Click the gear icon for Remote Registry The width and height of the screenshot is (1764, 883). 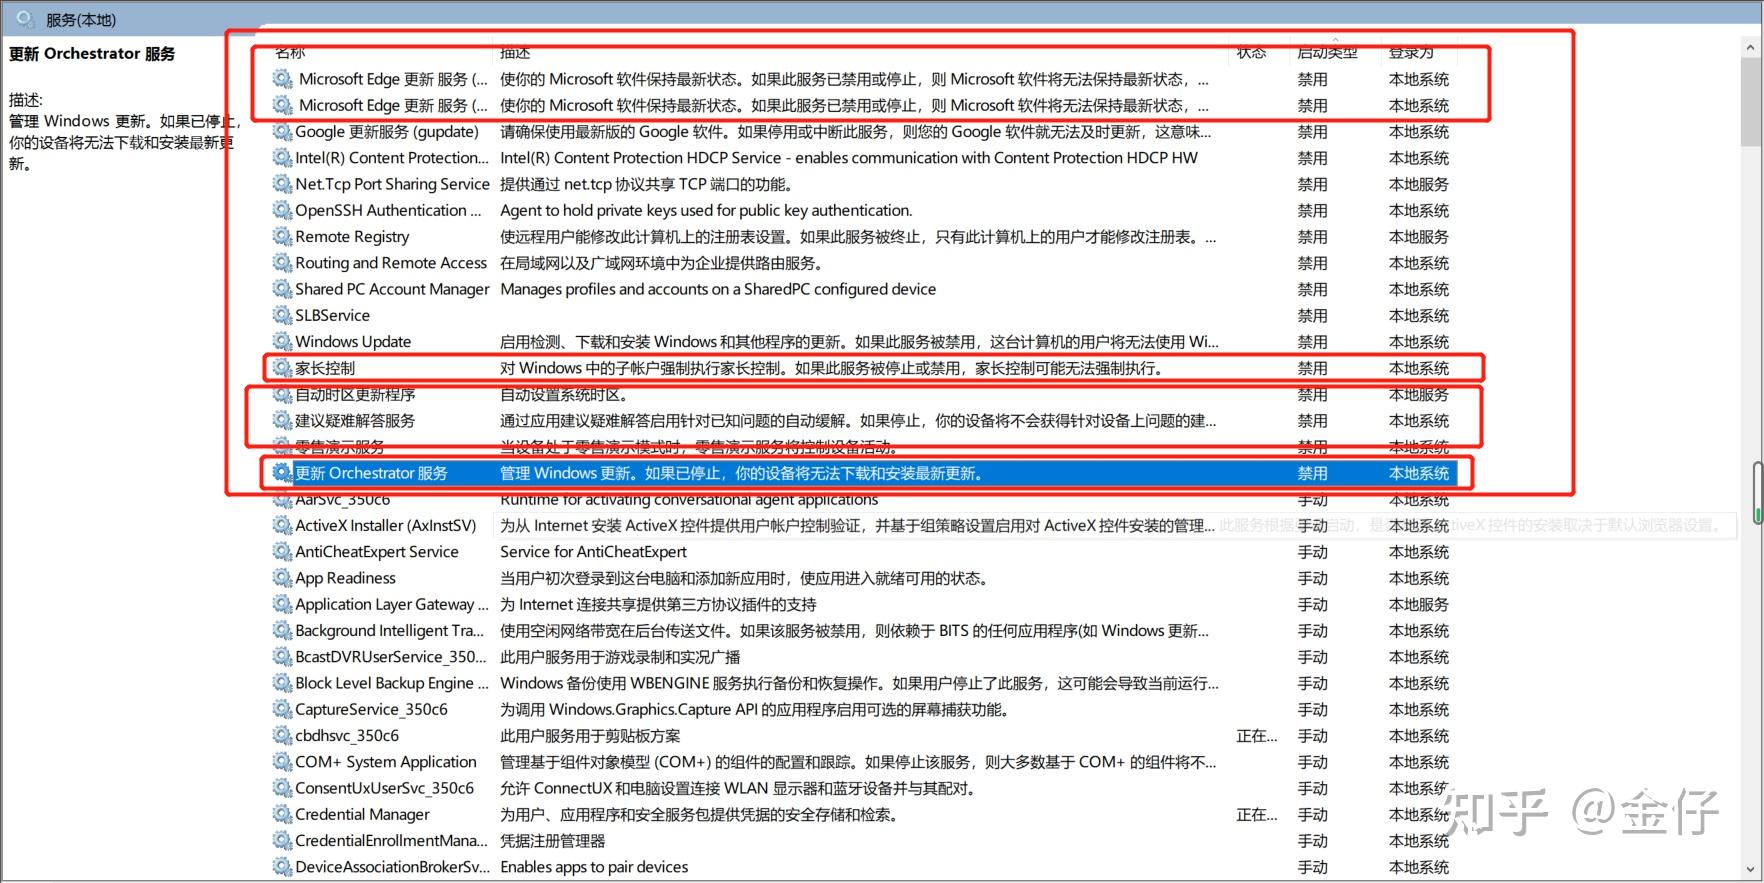pyautogui.click(x=282, y=236)
